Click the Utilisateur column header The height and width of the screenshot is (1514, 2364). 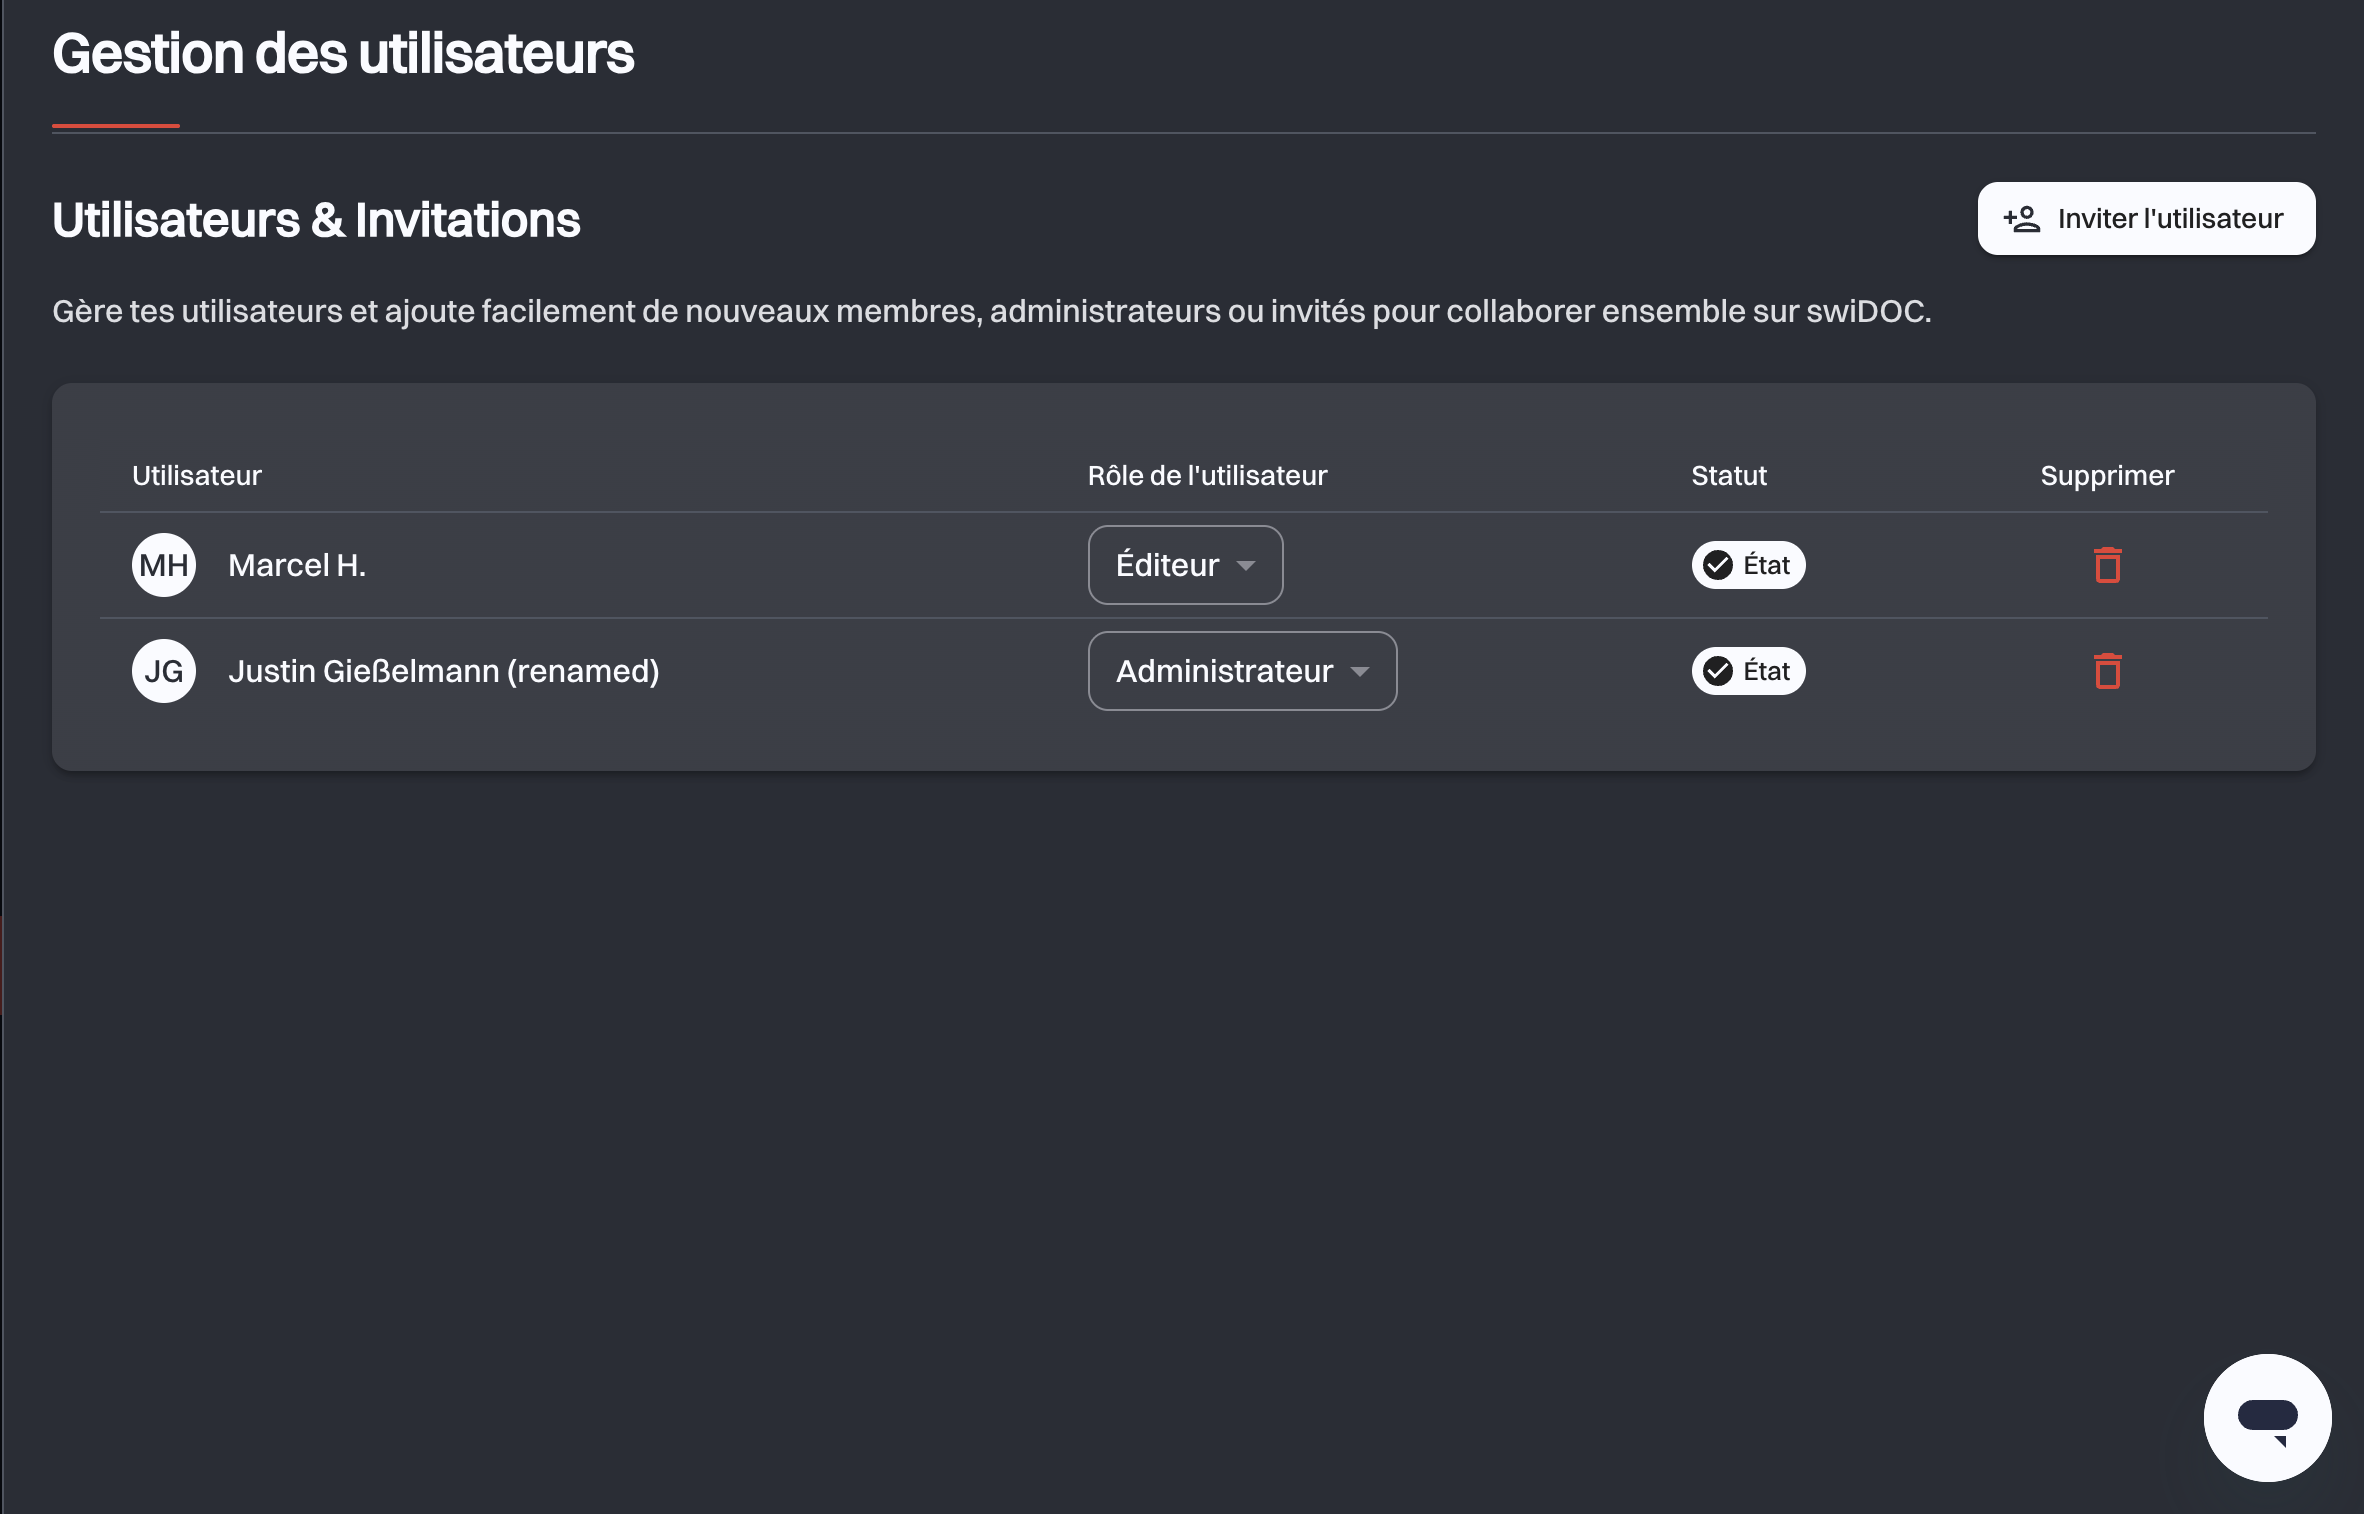(x=197, y=475)
